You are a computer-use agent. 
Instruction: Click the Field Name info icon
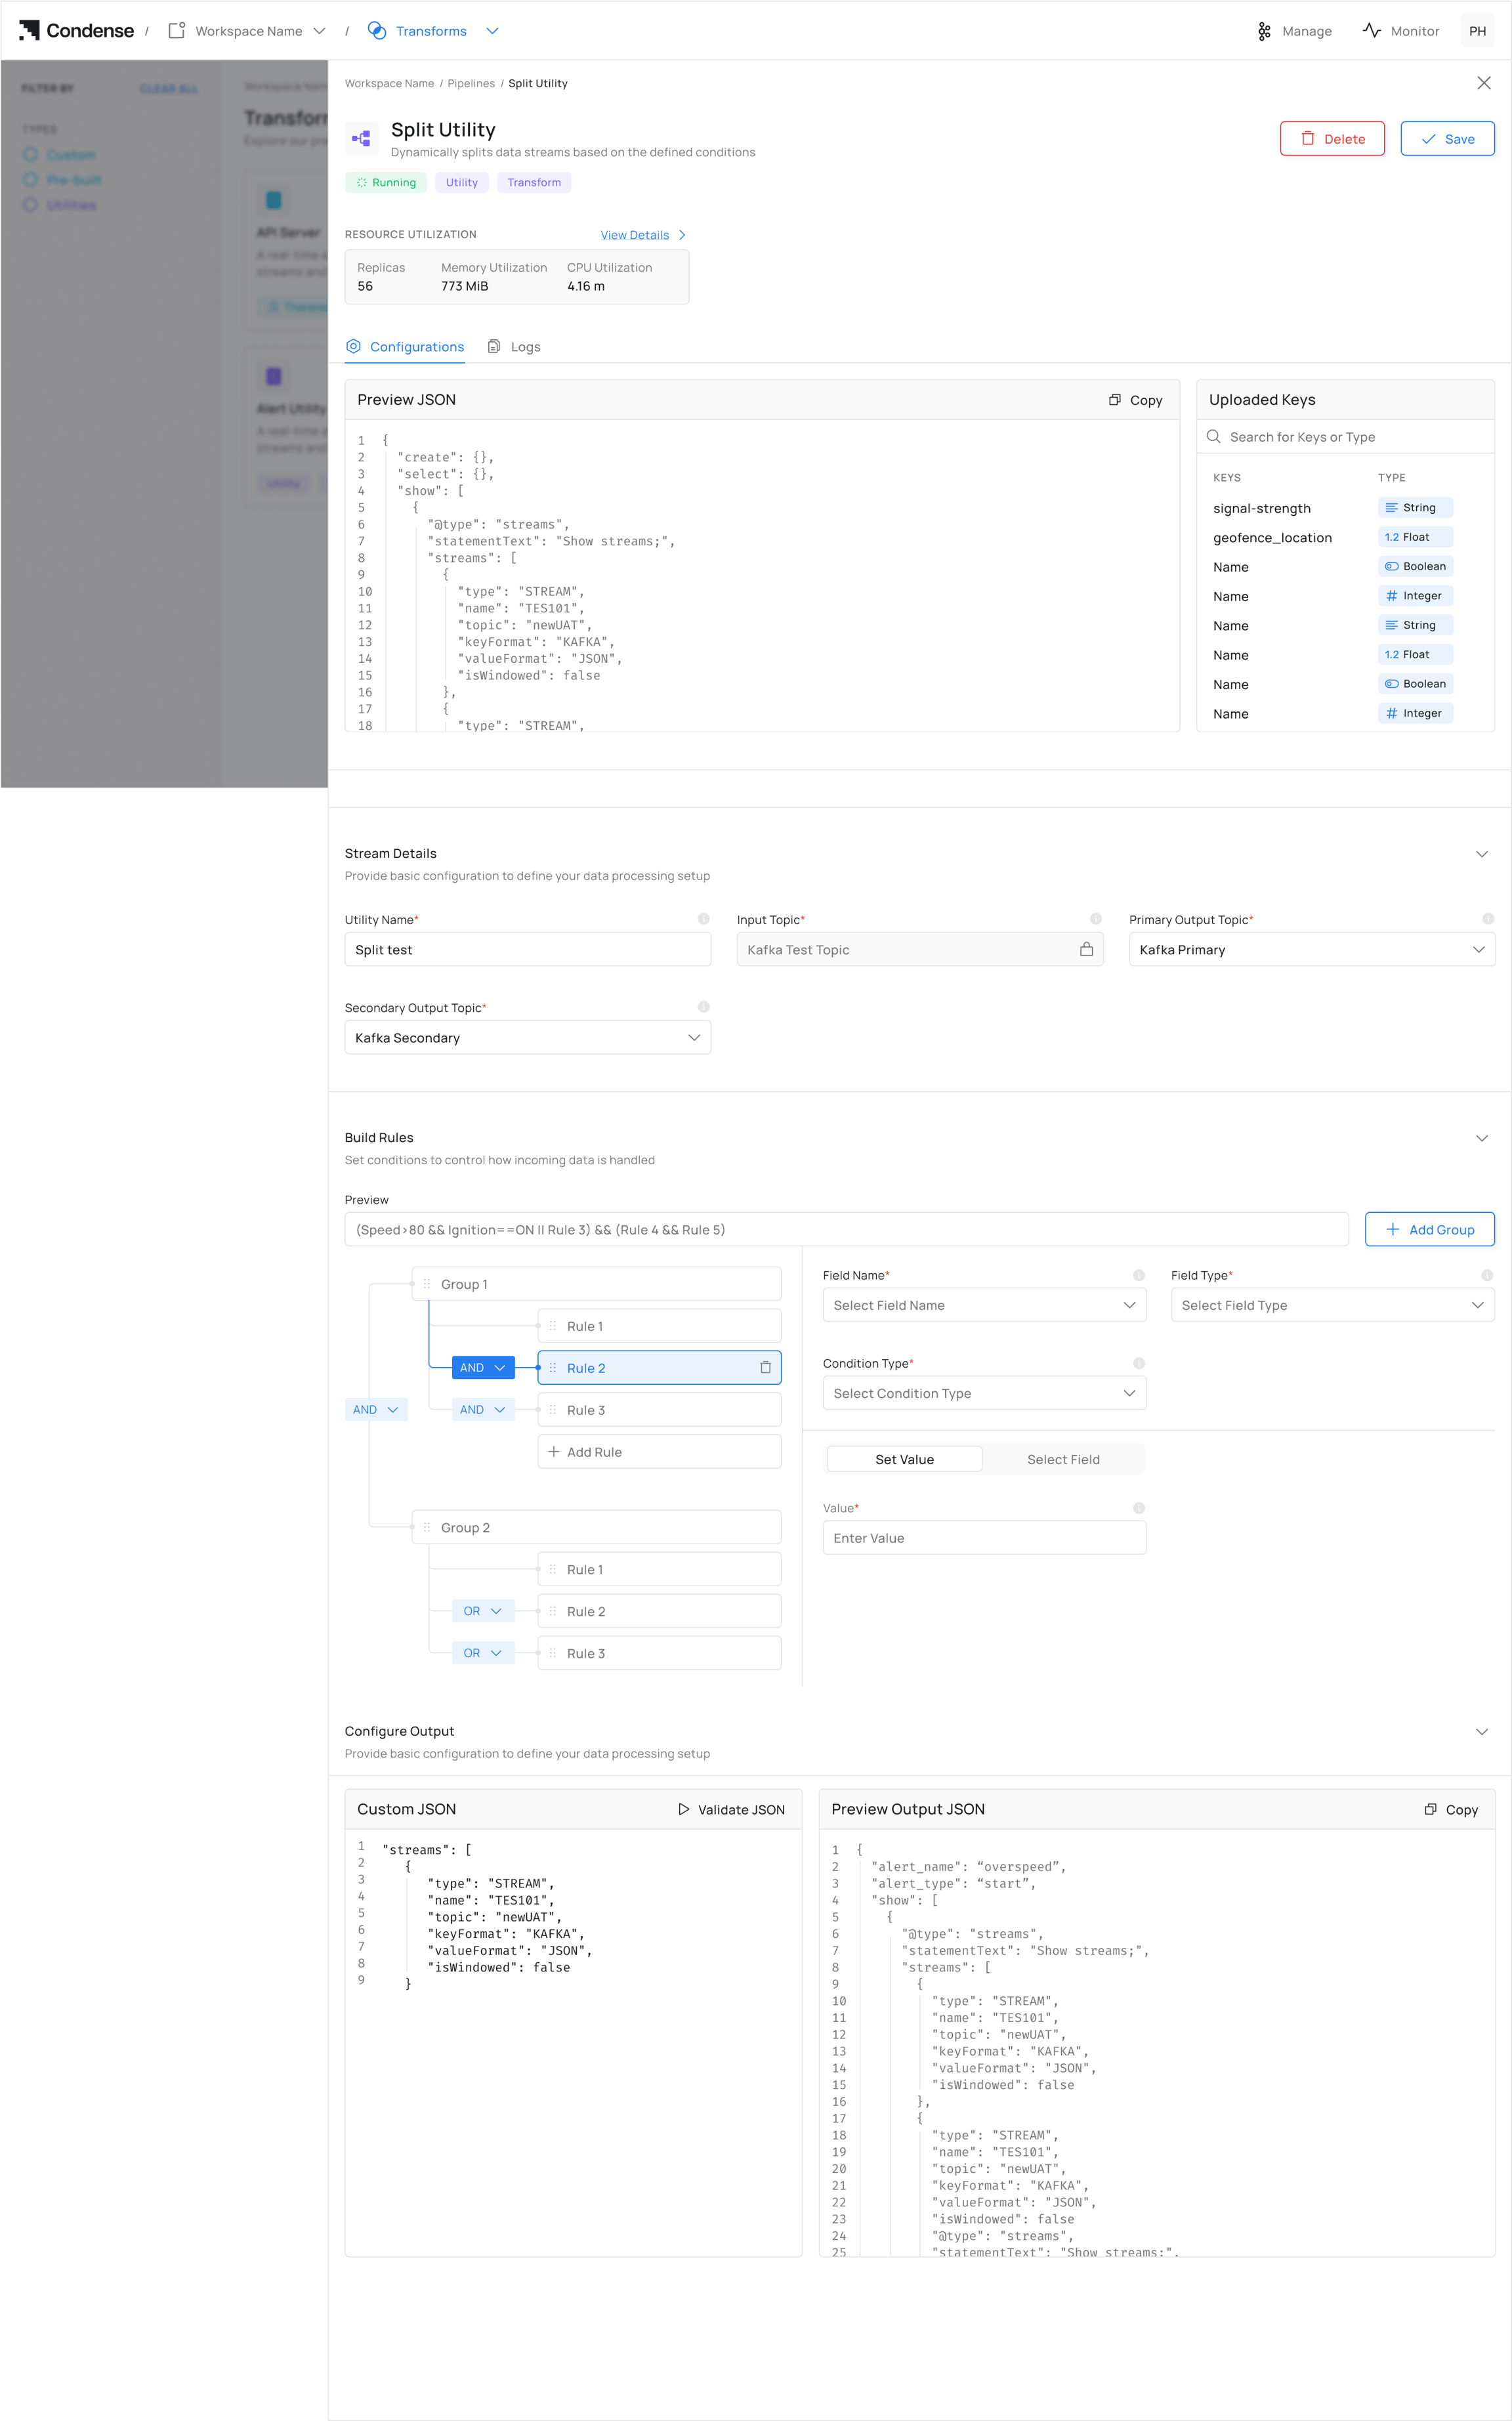tap(1138, 1275)
